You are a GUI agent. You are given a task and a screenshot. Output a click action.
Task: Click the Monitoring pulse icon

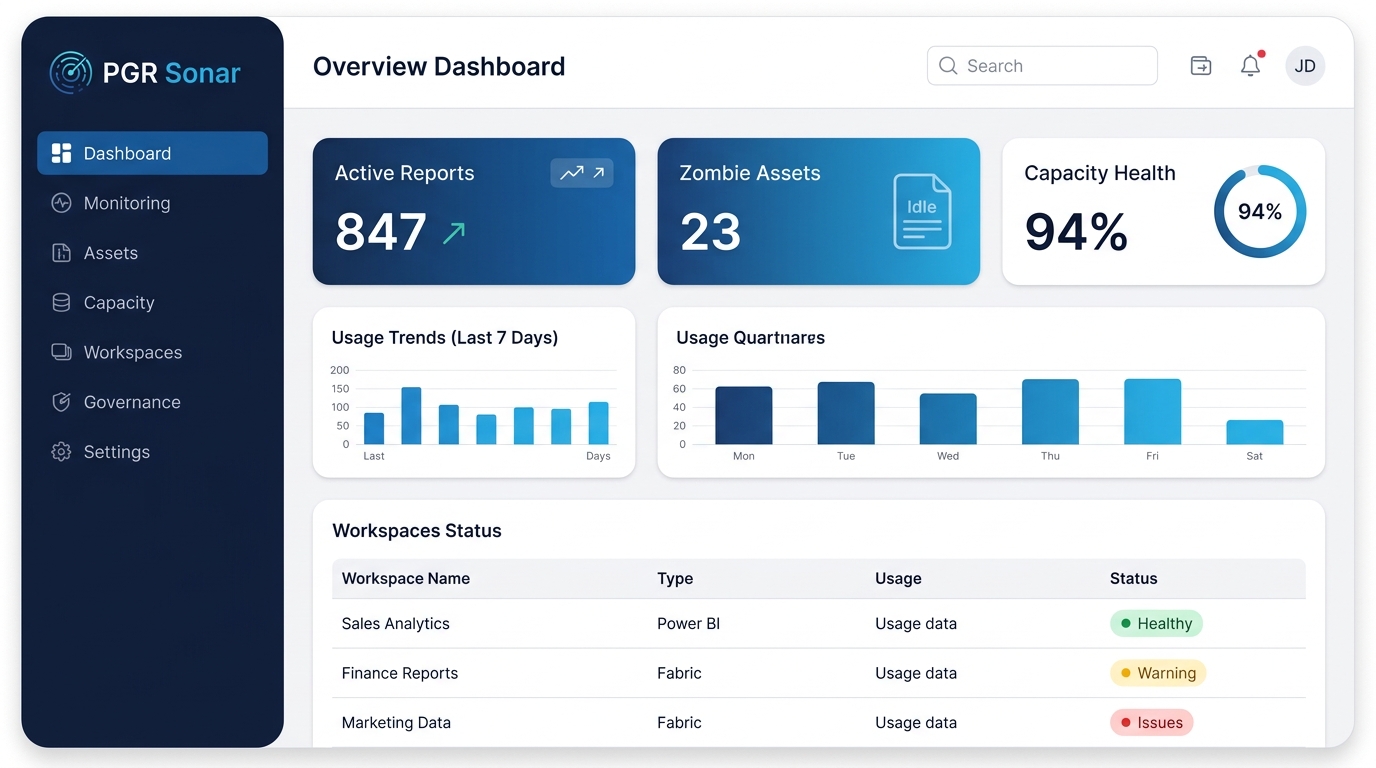[61, 203]
